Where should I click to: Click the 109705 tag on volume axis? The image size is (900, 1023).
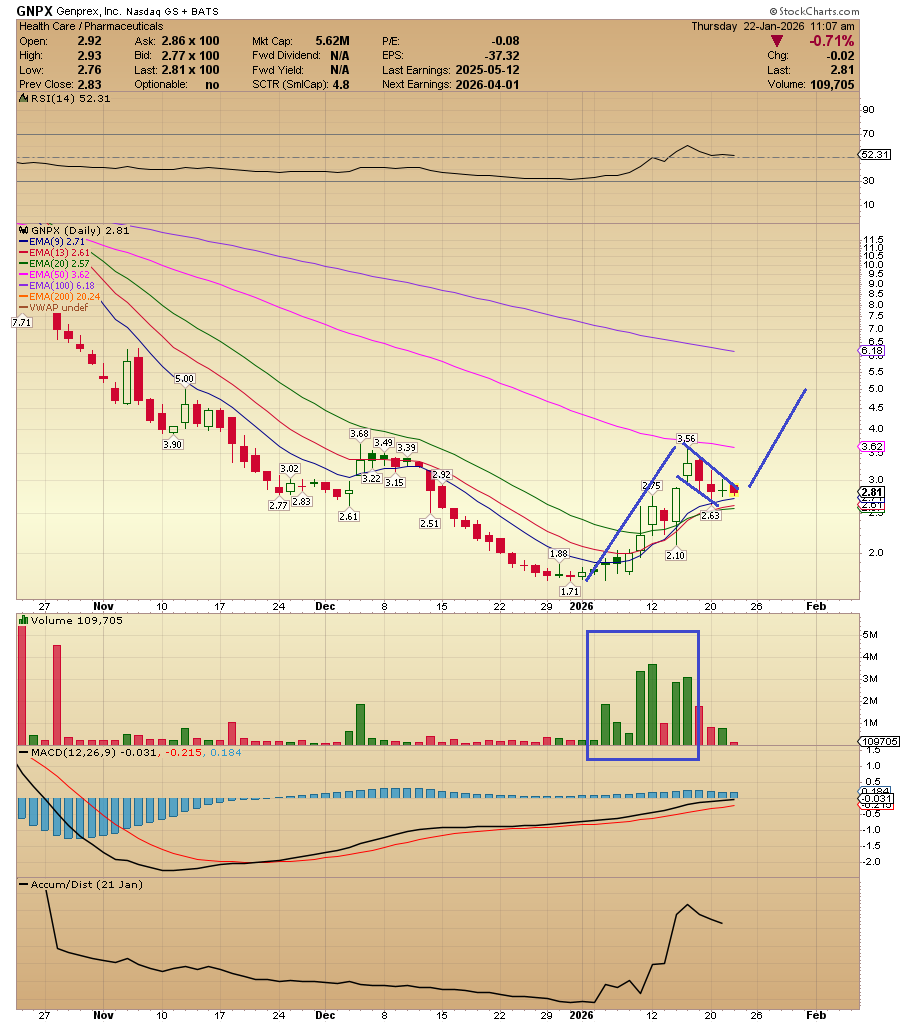click(879, 741)
